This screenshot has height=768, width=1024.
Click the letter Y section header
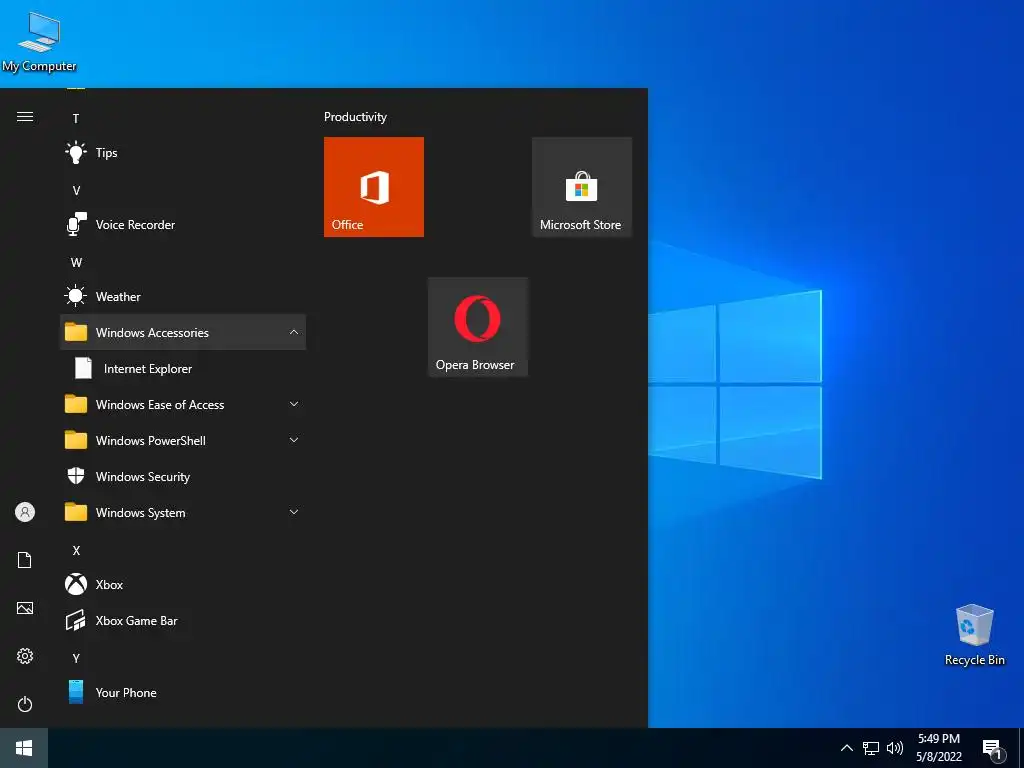pyautogui.click(x=76, y=658)
